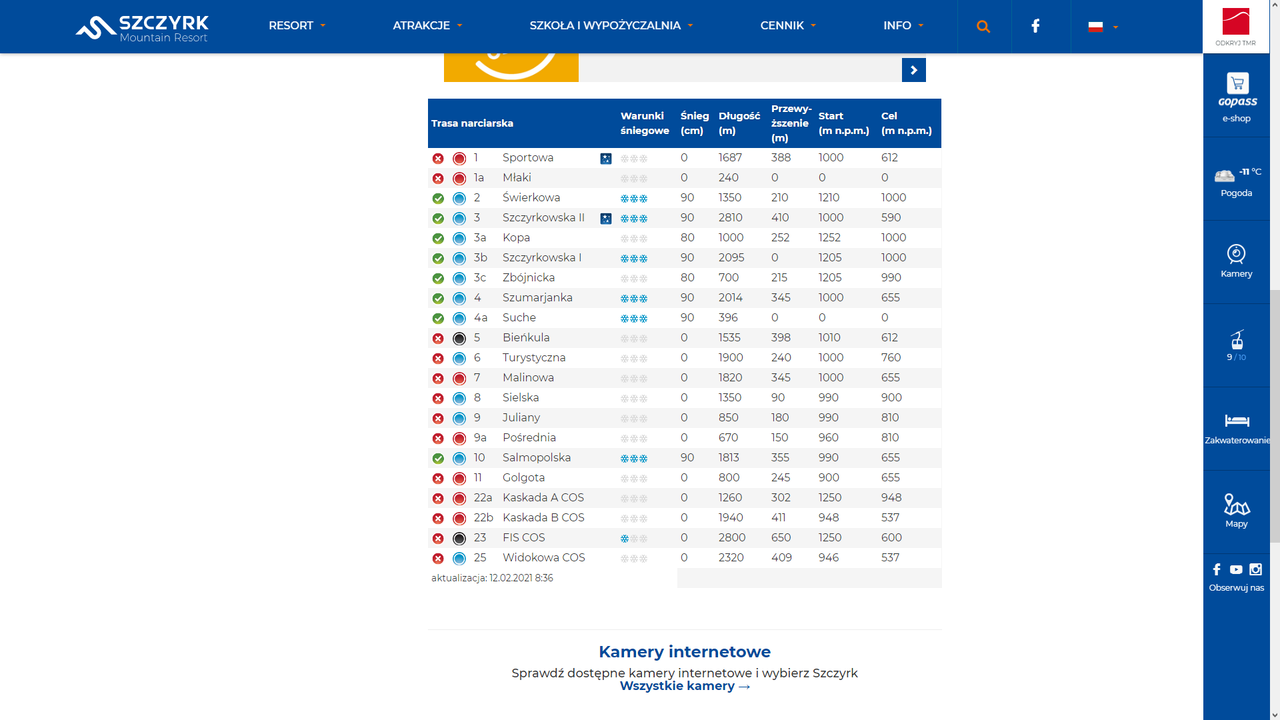
Task: Click the Szczyrk Mountain Resort logo
Action: [142, 27]
